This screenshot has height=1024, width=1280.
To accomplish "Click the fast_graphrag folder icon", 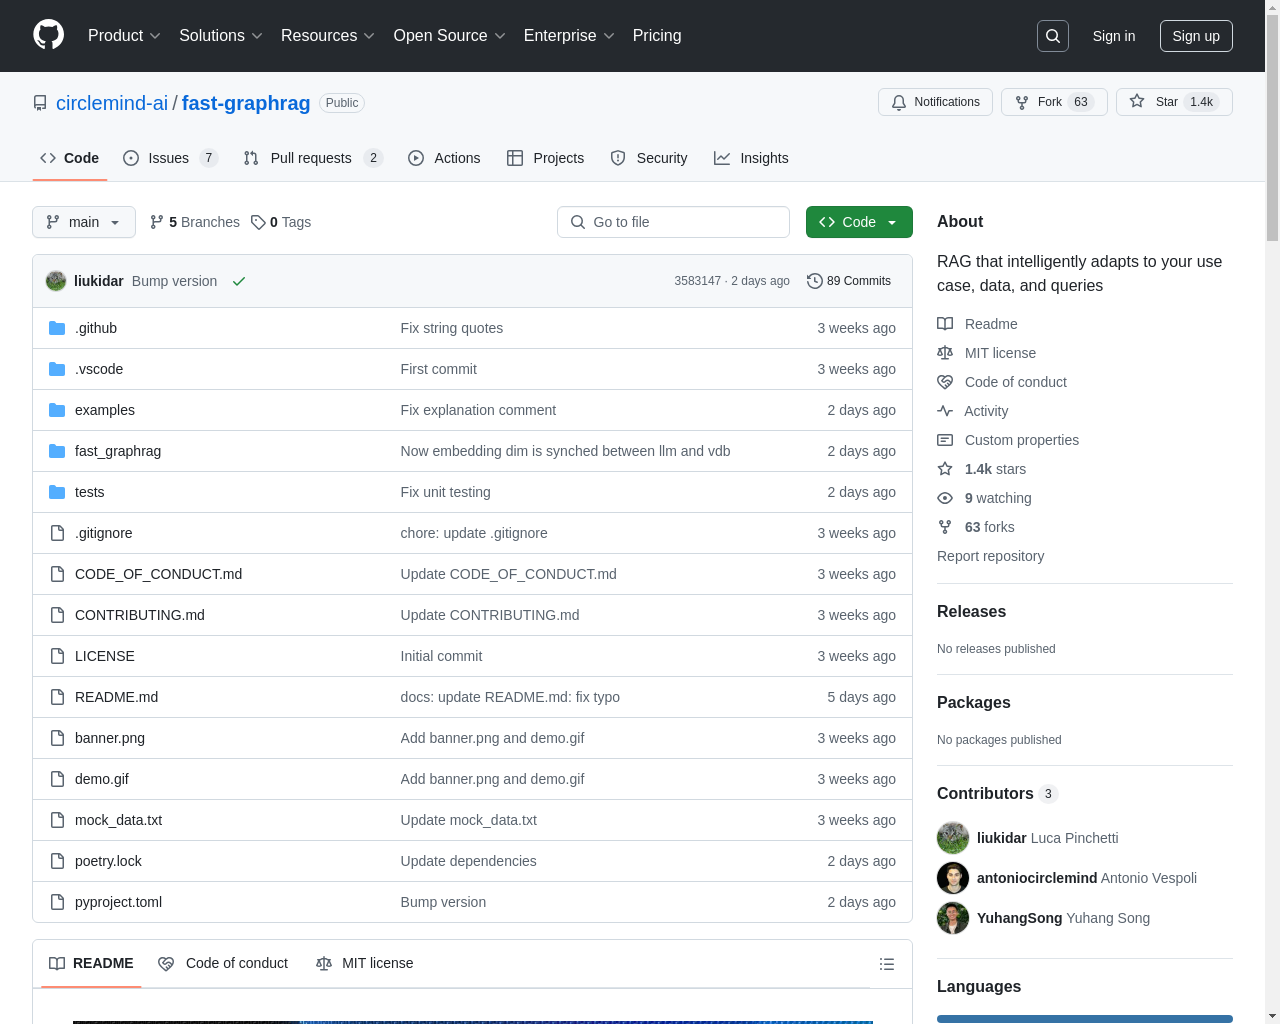I will coord(57,451).
